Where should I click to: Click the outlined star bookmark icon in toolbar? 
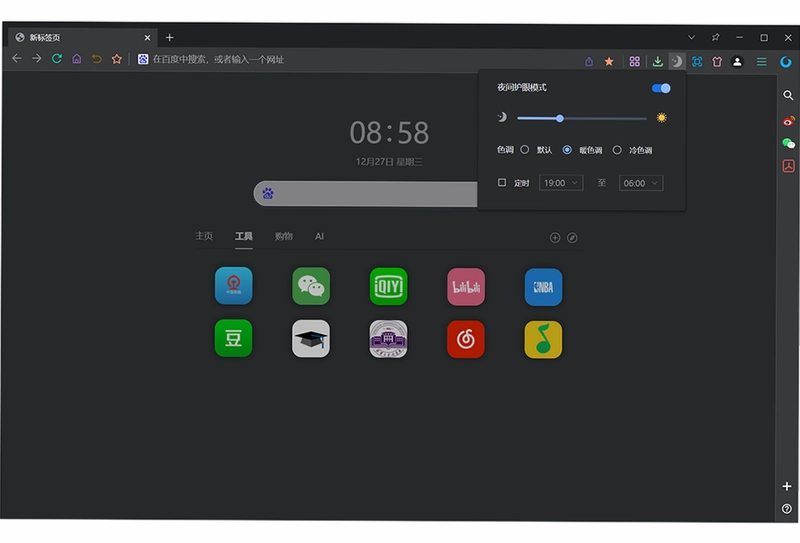[117, 59]
